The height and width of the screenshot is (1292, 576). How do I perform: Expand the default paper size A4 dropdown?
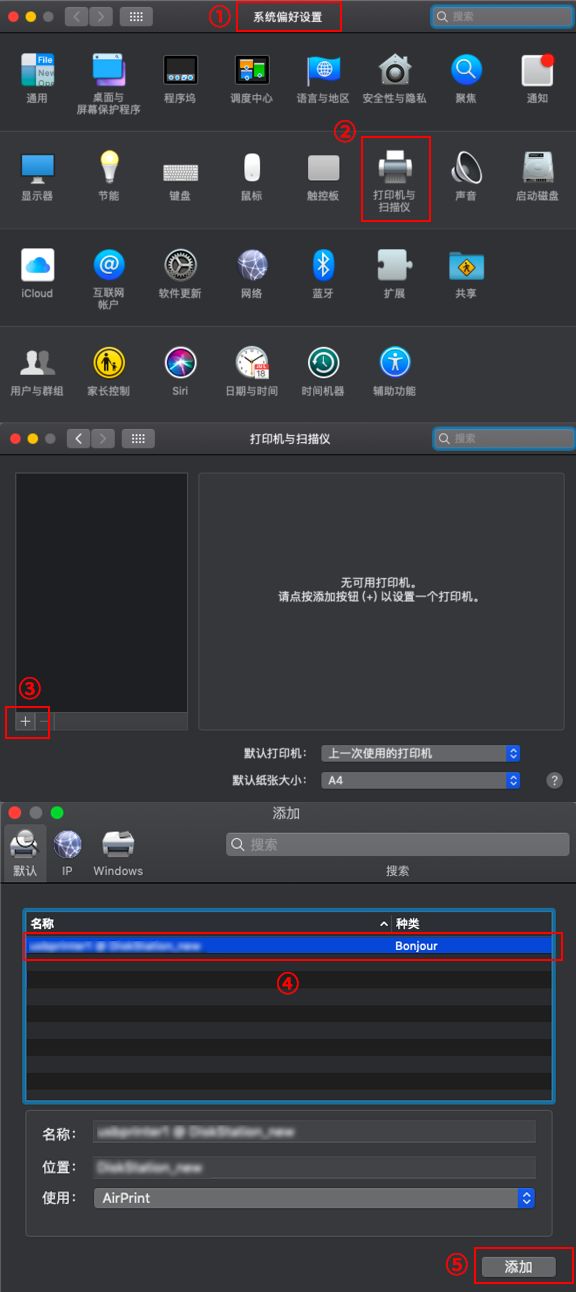click(421, 780)
